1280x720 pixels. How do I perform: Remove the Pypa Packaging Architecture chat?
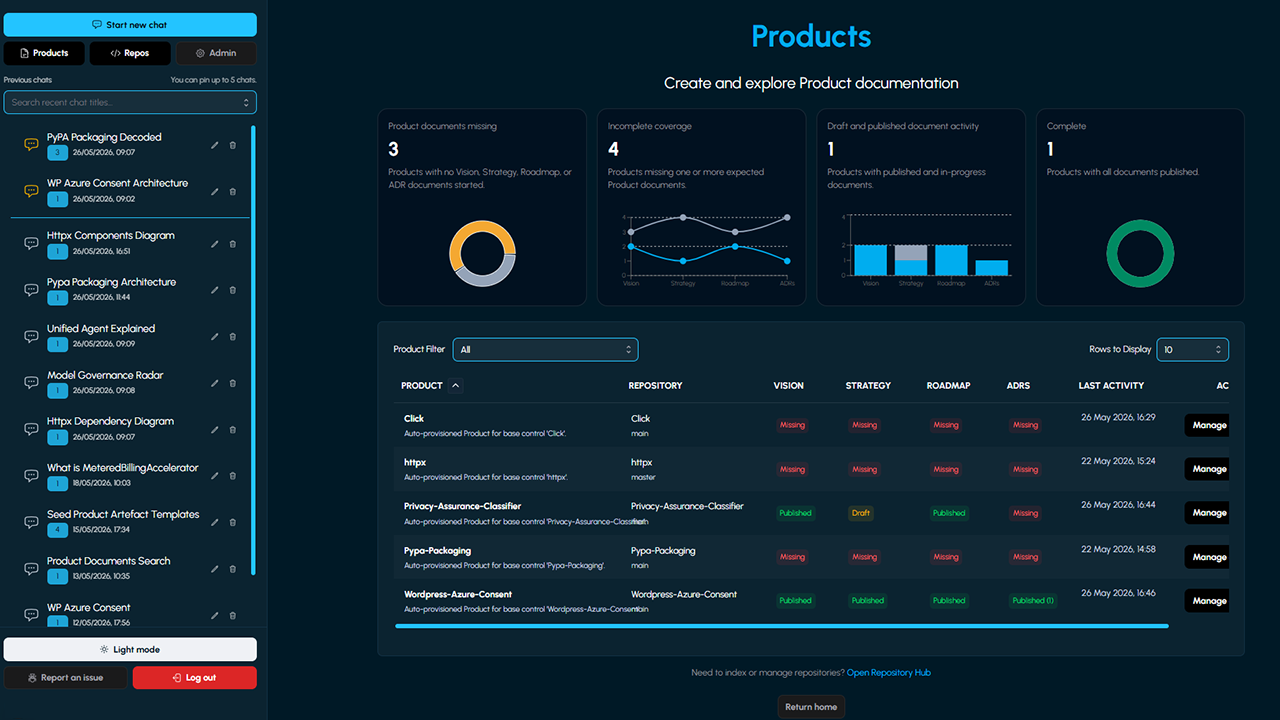[x=233, y=290]
